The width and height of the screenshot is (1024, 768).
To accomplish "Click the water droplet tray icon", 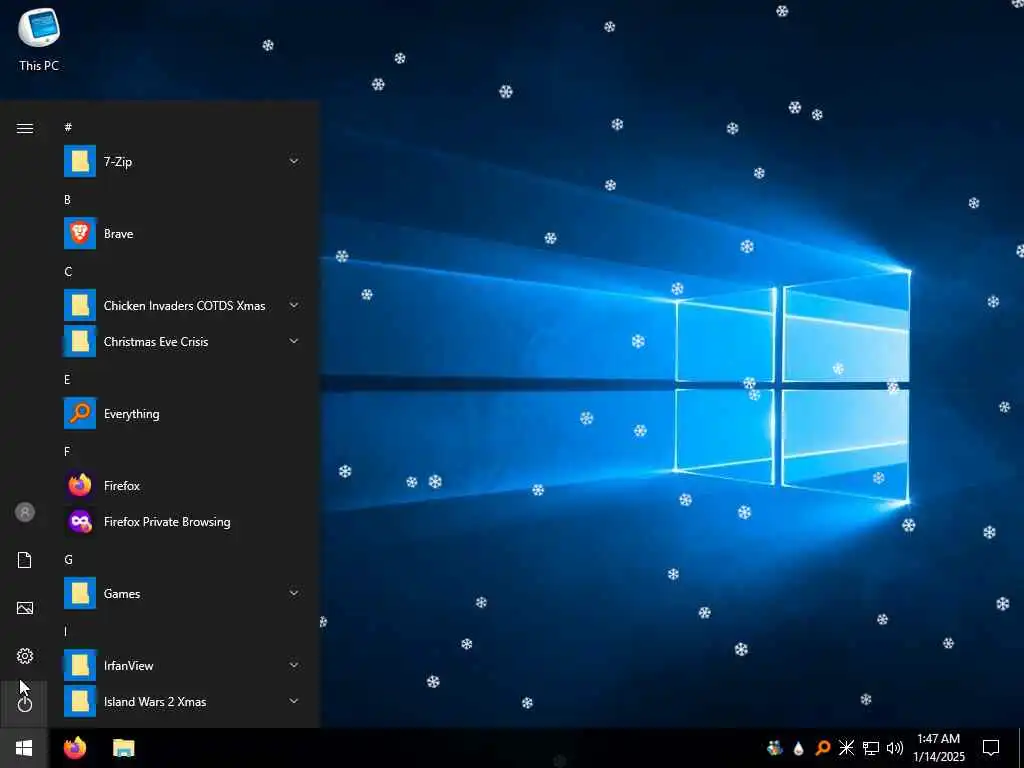I will click(x=799, y=748).
